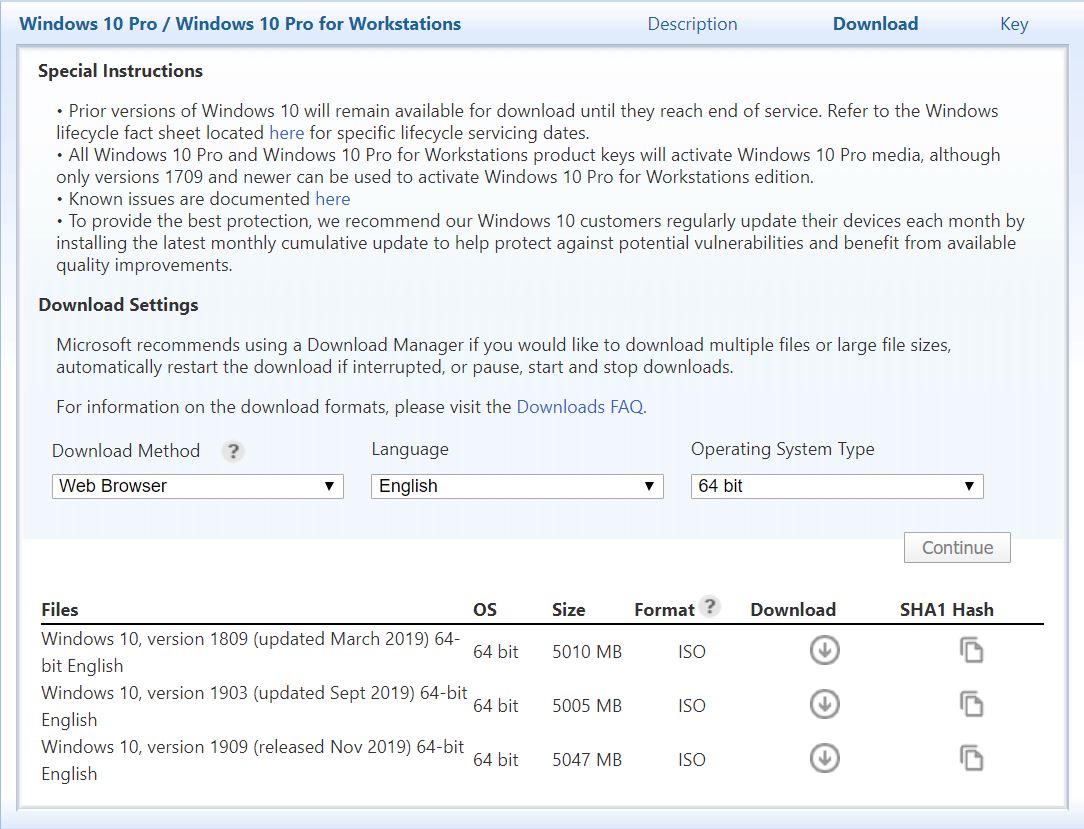Open the Known issues 'here' link
Image resolution: width=1084 pixels, height=829 pixels.
tap(333, 199)
